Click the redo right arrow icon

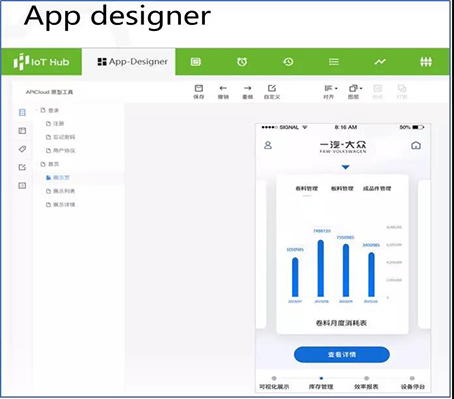coord(247,92)
